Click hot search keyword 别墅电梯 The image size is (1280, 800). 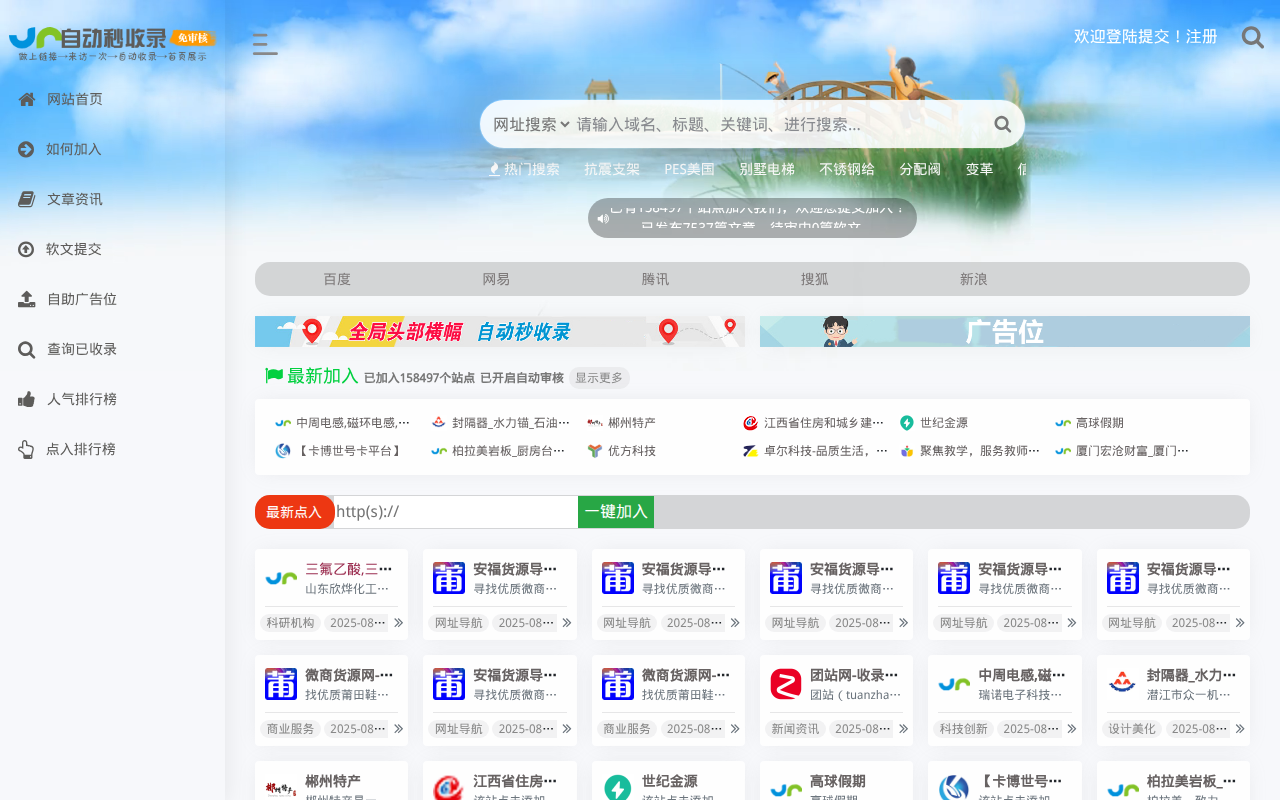767,169
